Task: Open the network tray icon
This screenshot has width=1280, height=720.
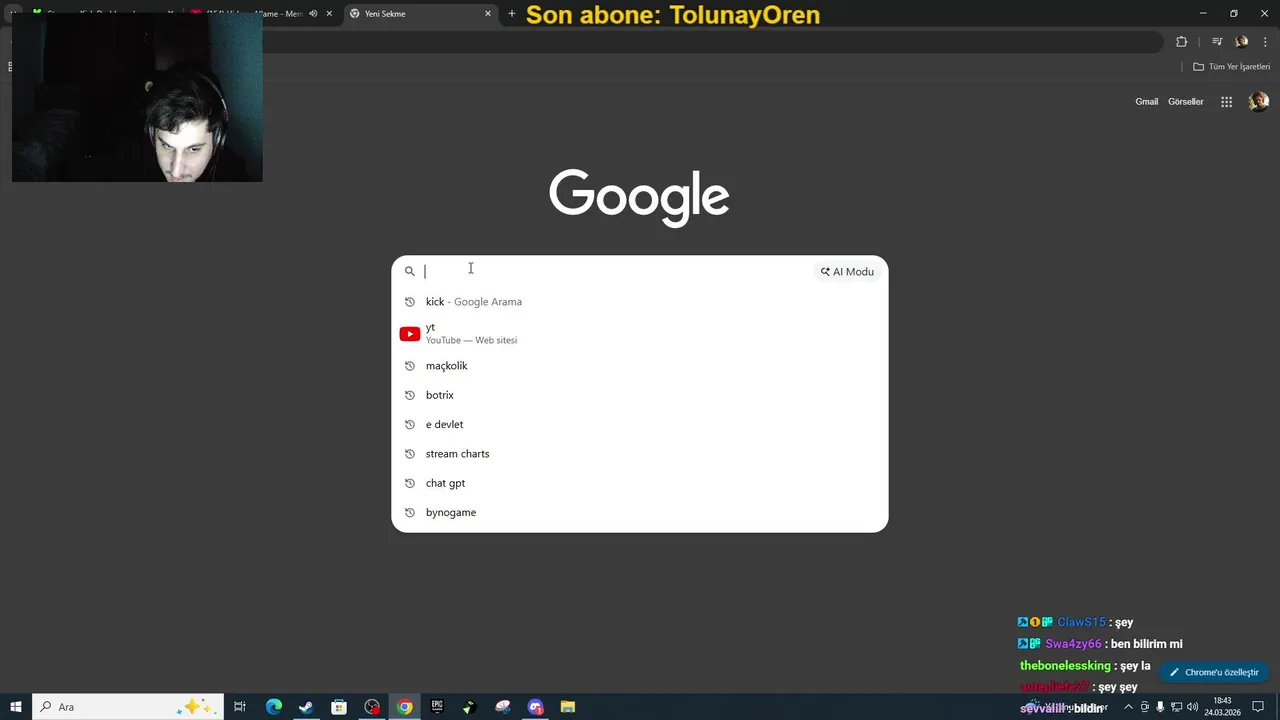Action: pyautogui.click(x=1176, y=707)
